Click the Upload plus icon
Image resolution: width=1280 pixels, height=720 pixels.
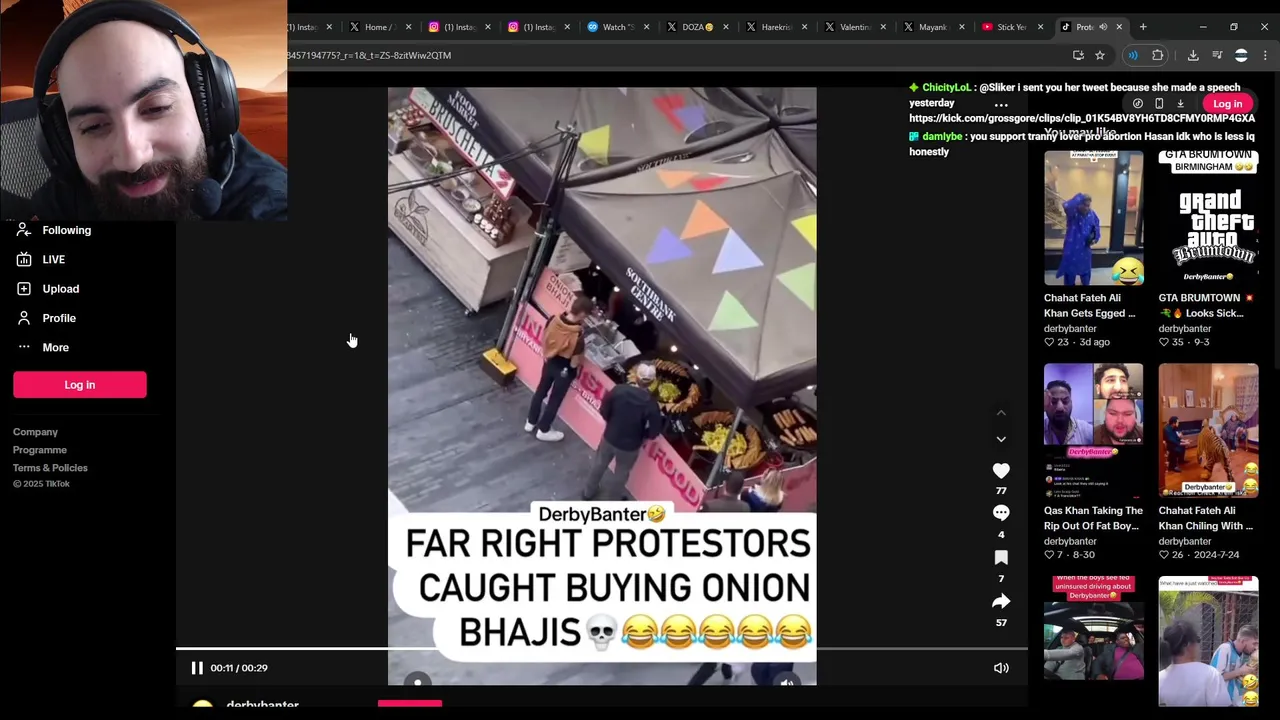coord(24,289)
